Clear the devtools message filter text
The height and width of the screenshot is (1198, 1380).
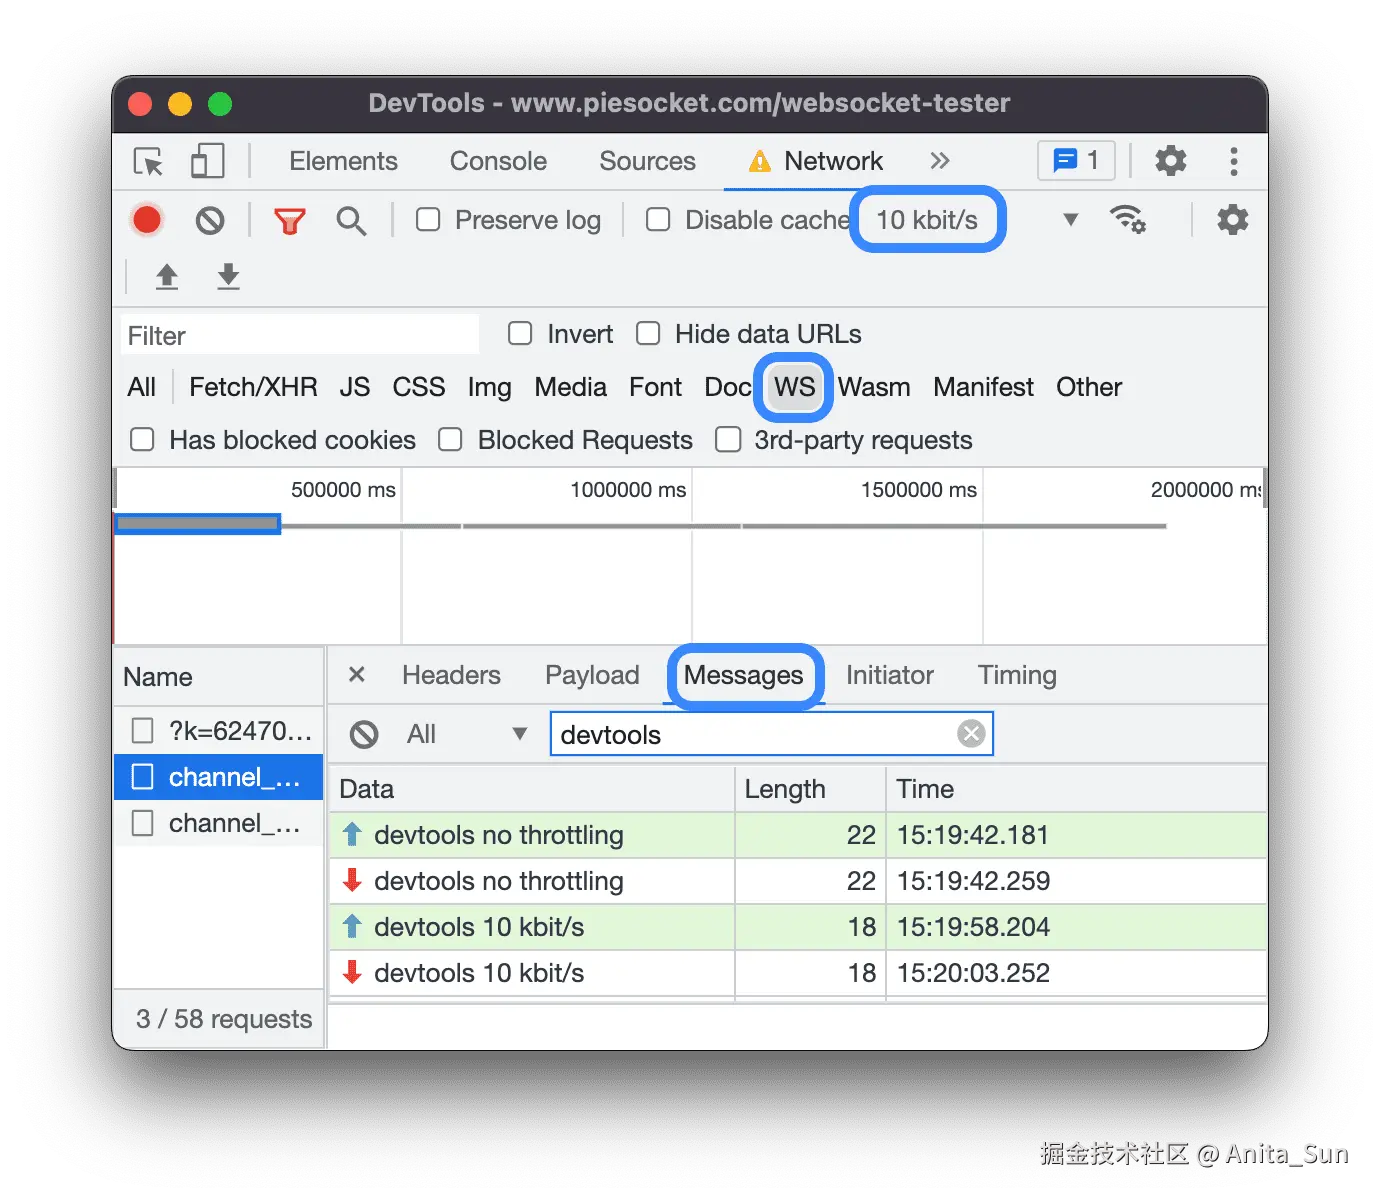point(971,734)
